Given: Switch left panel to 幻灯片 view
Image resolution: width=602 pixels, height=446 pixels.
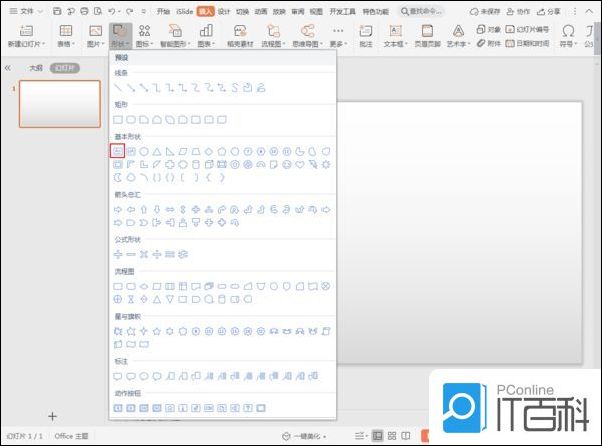Looking at the screenshot, I should click(64, 68).
